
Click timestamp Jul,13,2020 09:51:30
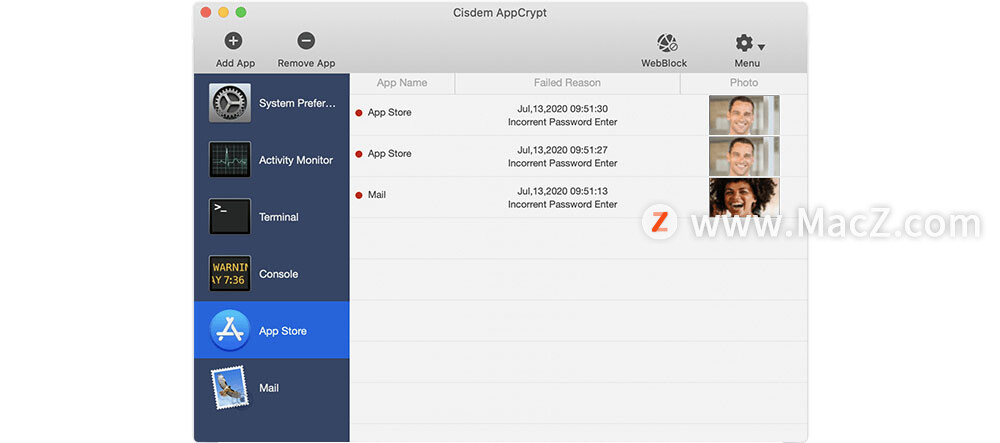562,108
